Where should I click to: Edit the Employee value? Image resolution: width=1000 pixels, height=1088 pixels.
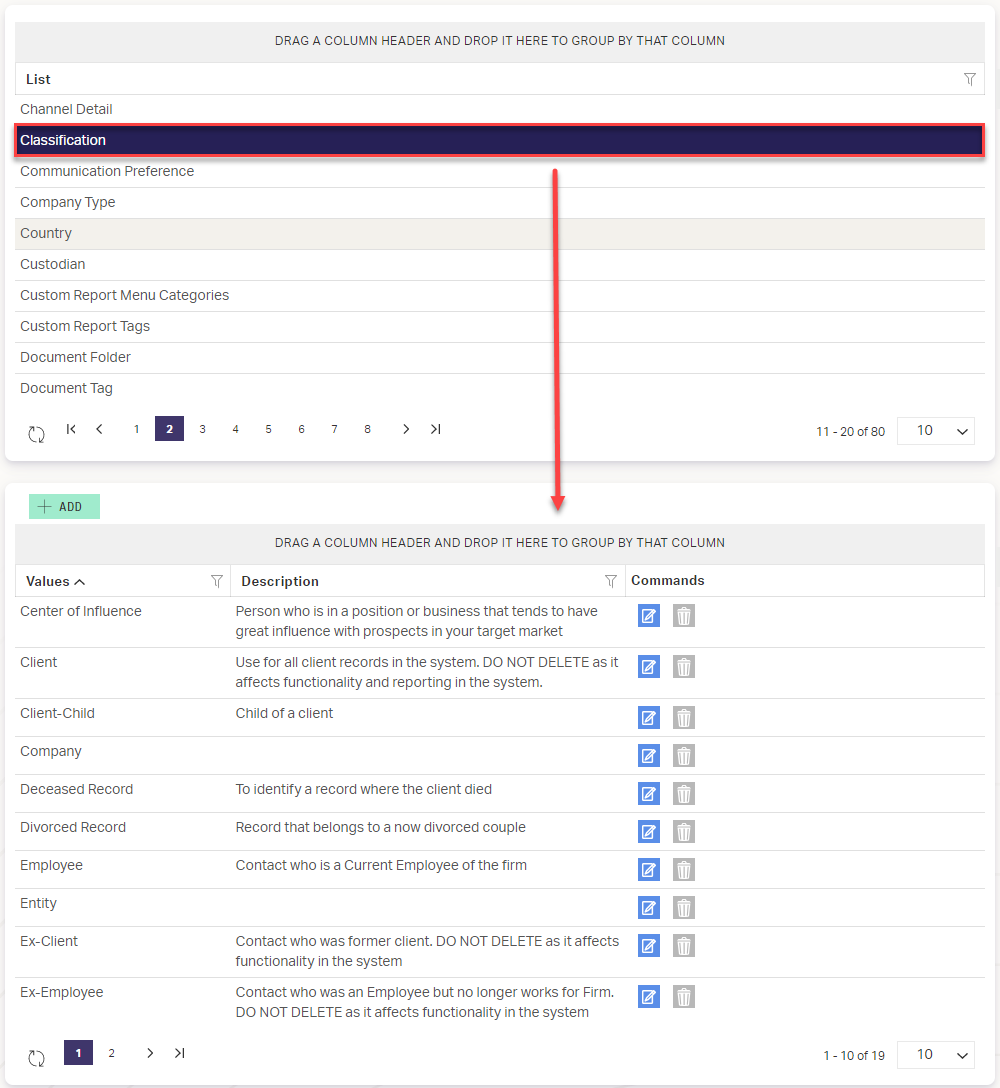click(x=649, y=870)
